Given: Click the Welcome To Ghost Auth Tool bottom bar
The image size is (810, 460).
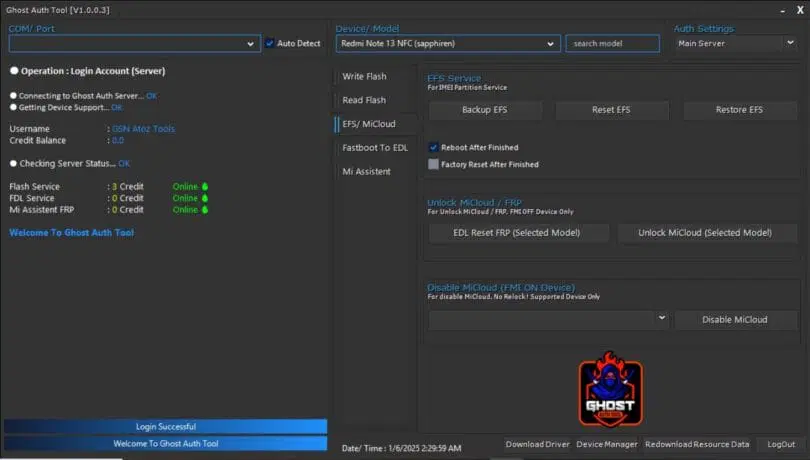Looking at the screenshot, I should pyautogui.click(x=165, y=443).
